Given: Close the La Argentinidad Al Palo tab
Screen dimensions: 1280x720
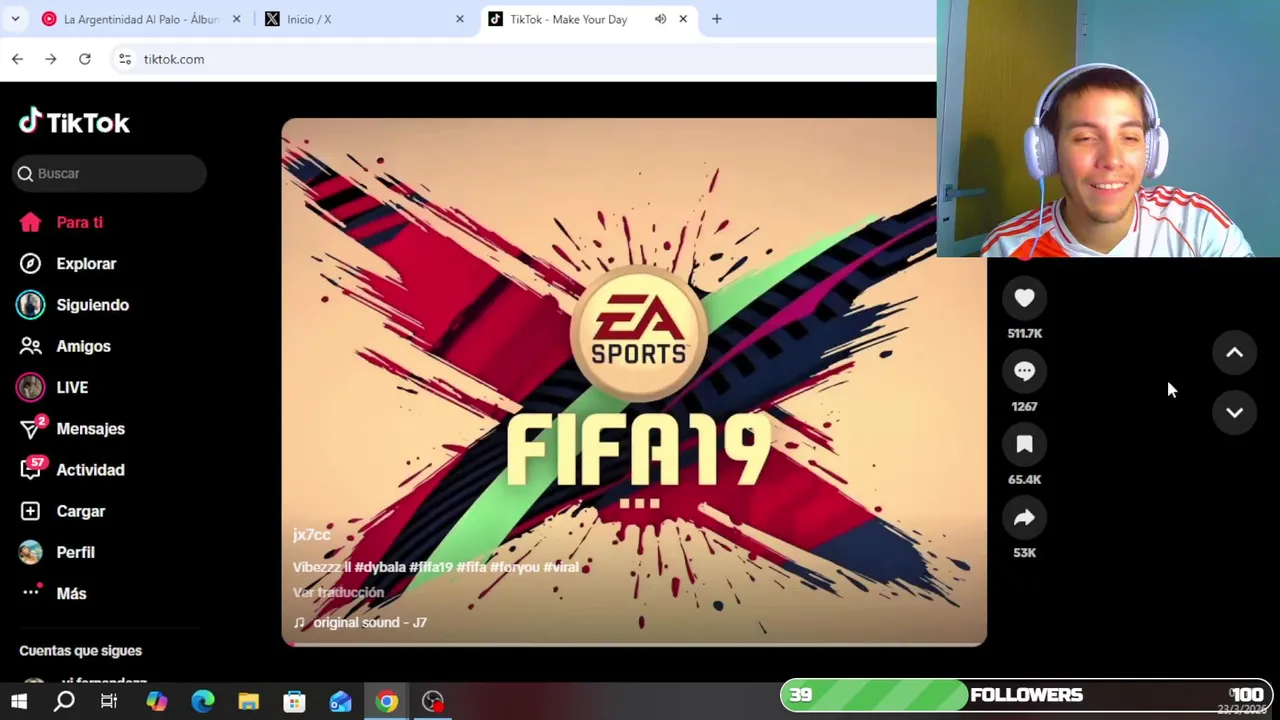Looking at the screenshot, I should click(x=236, y=19).
